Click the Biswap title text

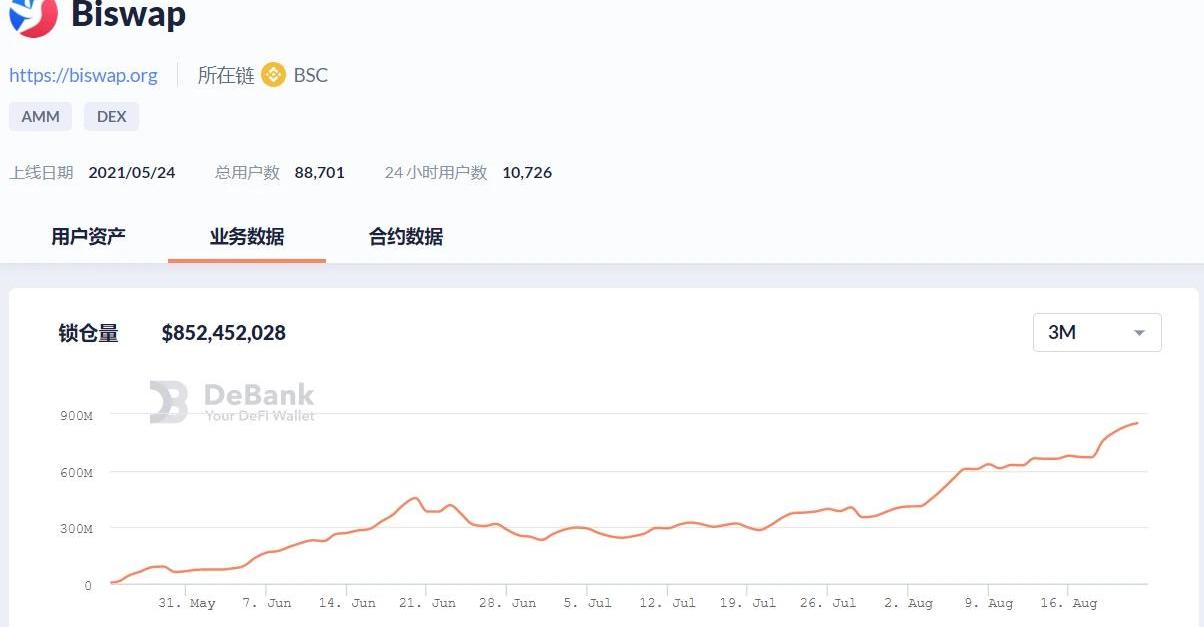(128, 15)
